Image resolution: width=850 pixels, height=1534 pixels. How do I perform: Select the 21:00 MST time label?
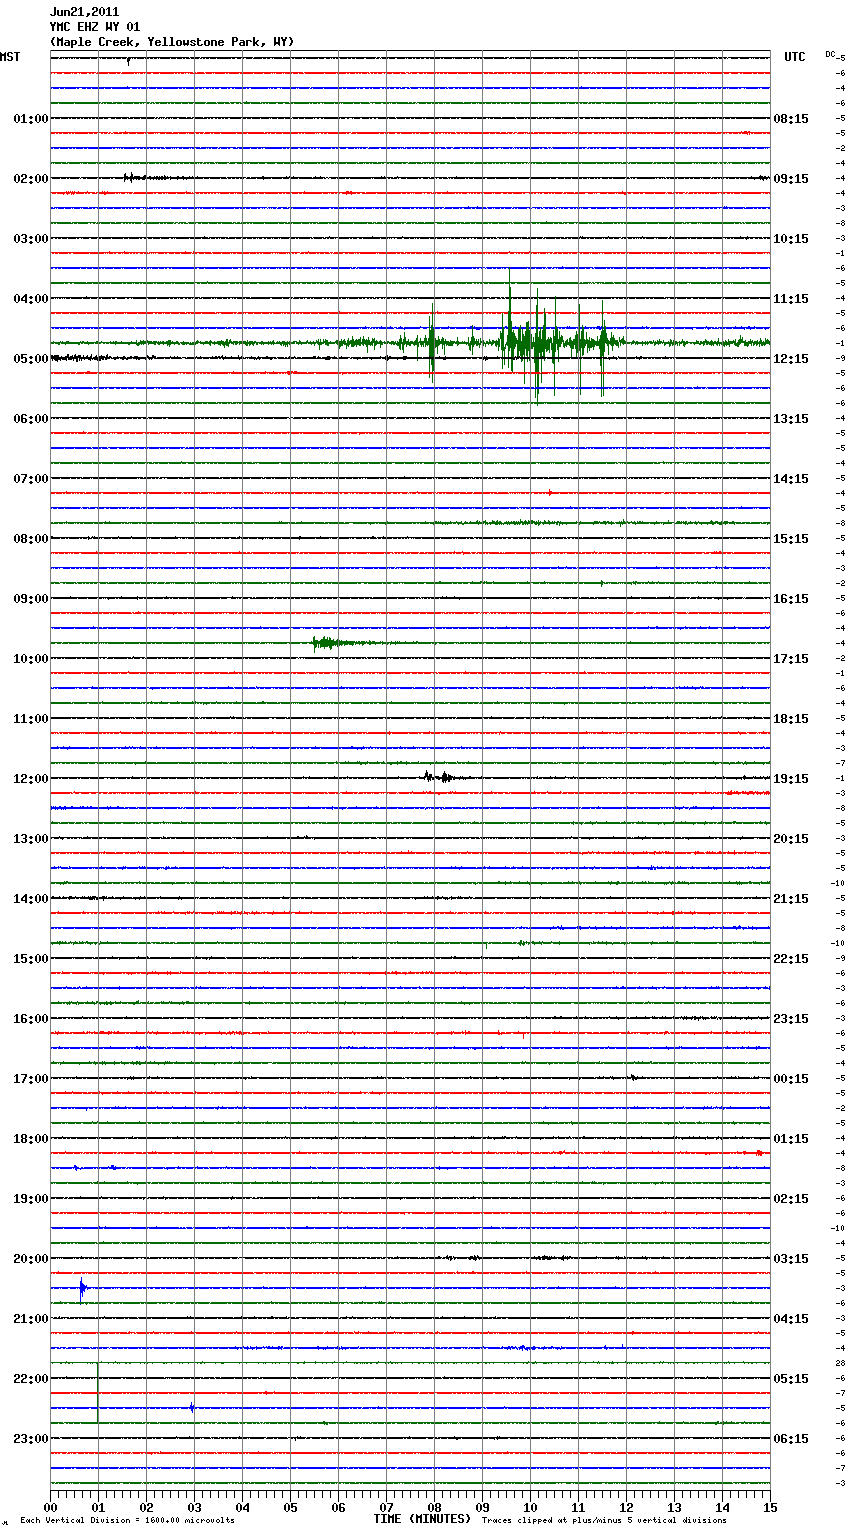pyautogui.click(x=31, y=1319)
